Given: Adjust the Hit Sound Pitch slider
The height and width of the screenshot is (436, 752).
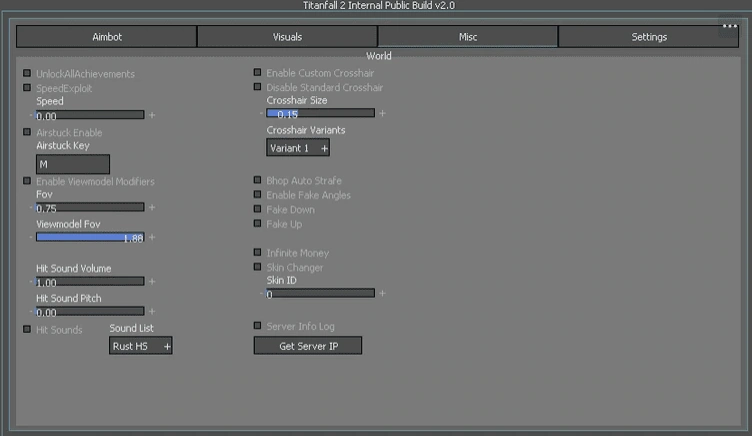Looking at the screenshot, I should [x=90, y=311].
